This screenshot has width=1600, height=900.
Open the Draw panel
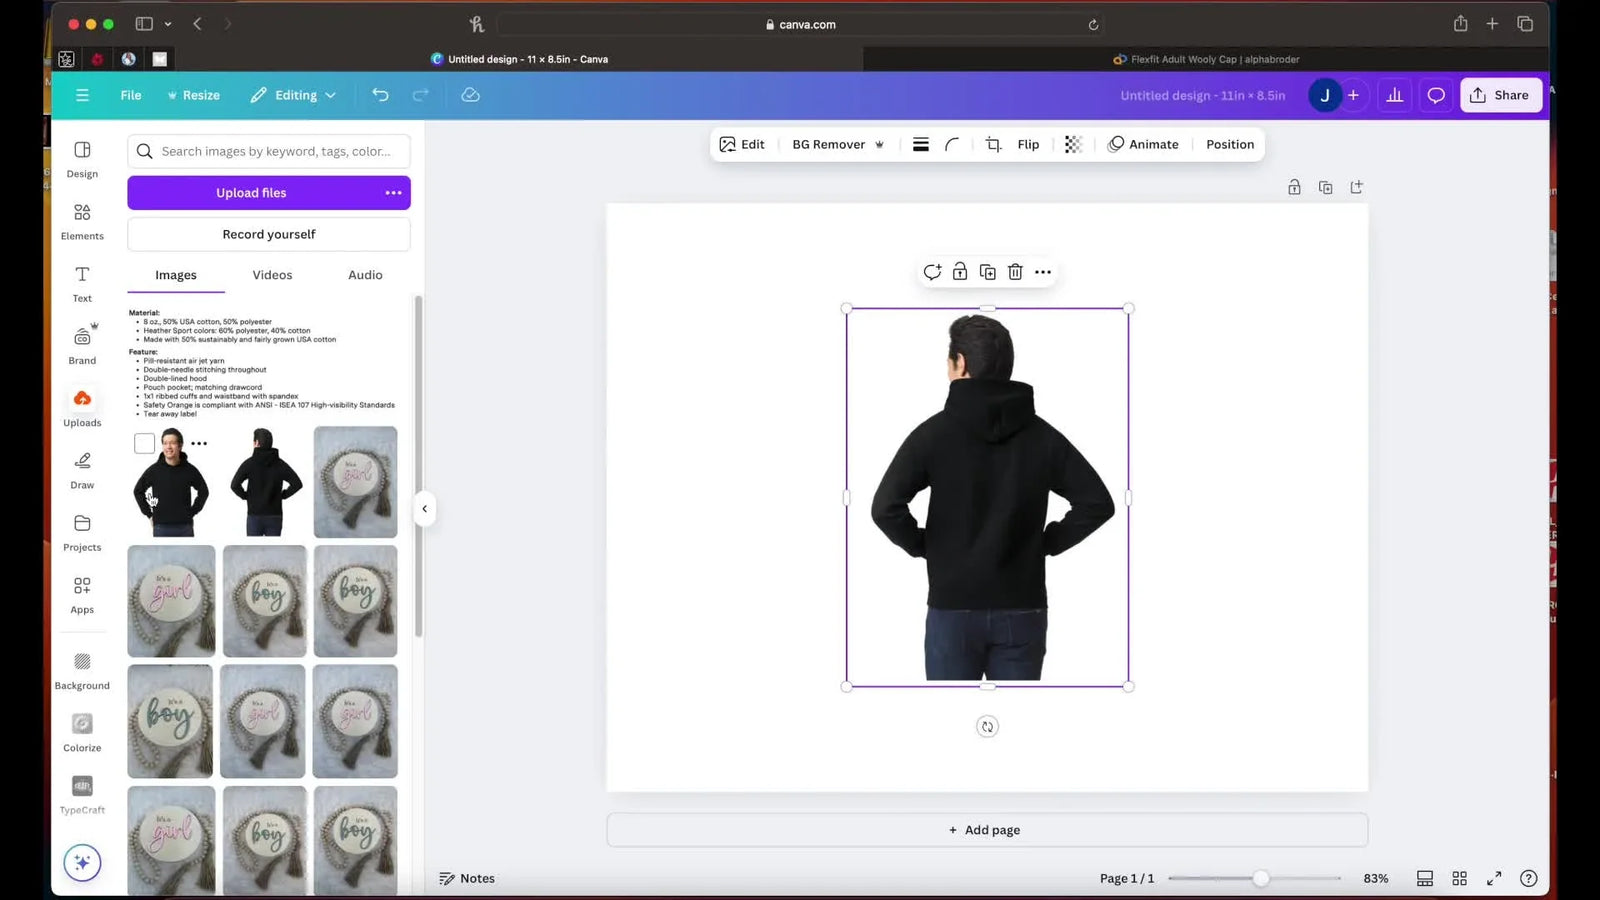pos(81,470)
